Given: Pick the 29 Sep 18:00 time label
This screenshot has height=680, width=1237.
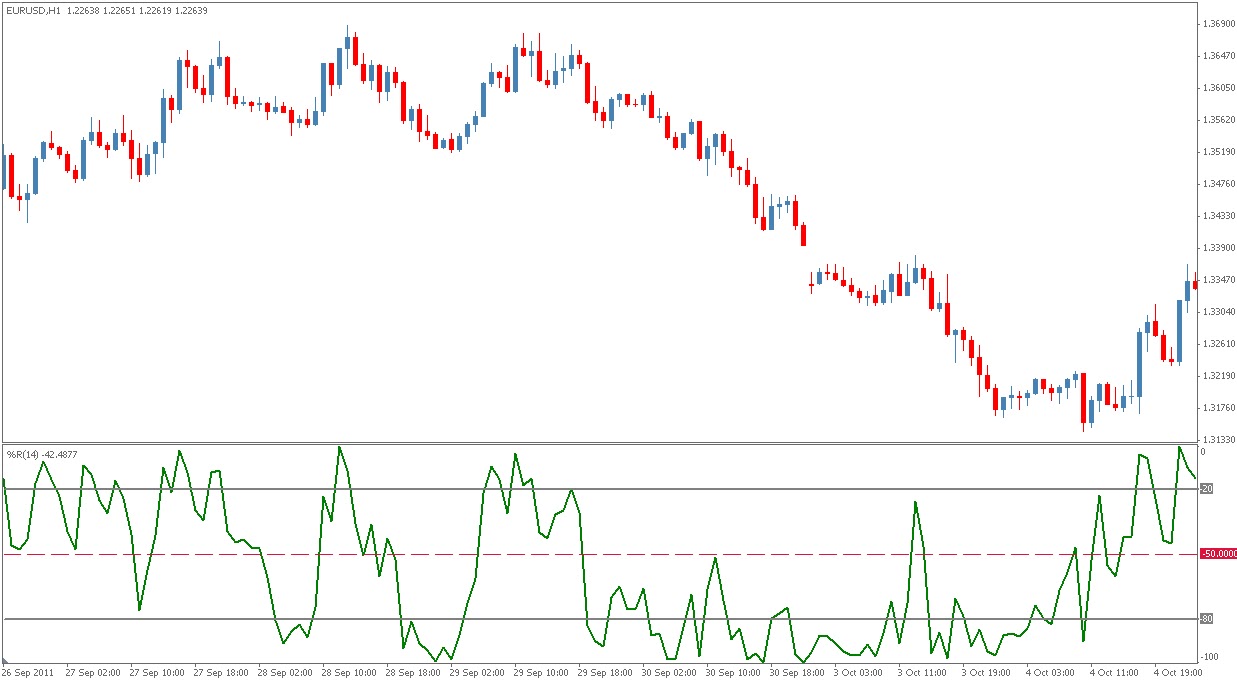Looking at the screenshot, I should (x=605, y=672).
